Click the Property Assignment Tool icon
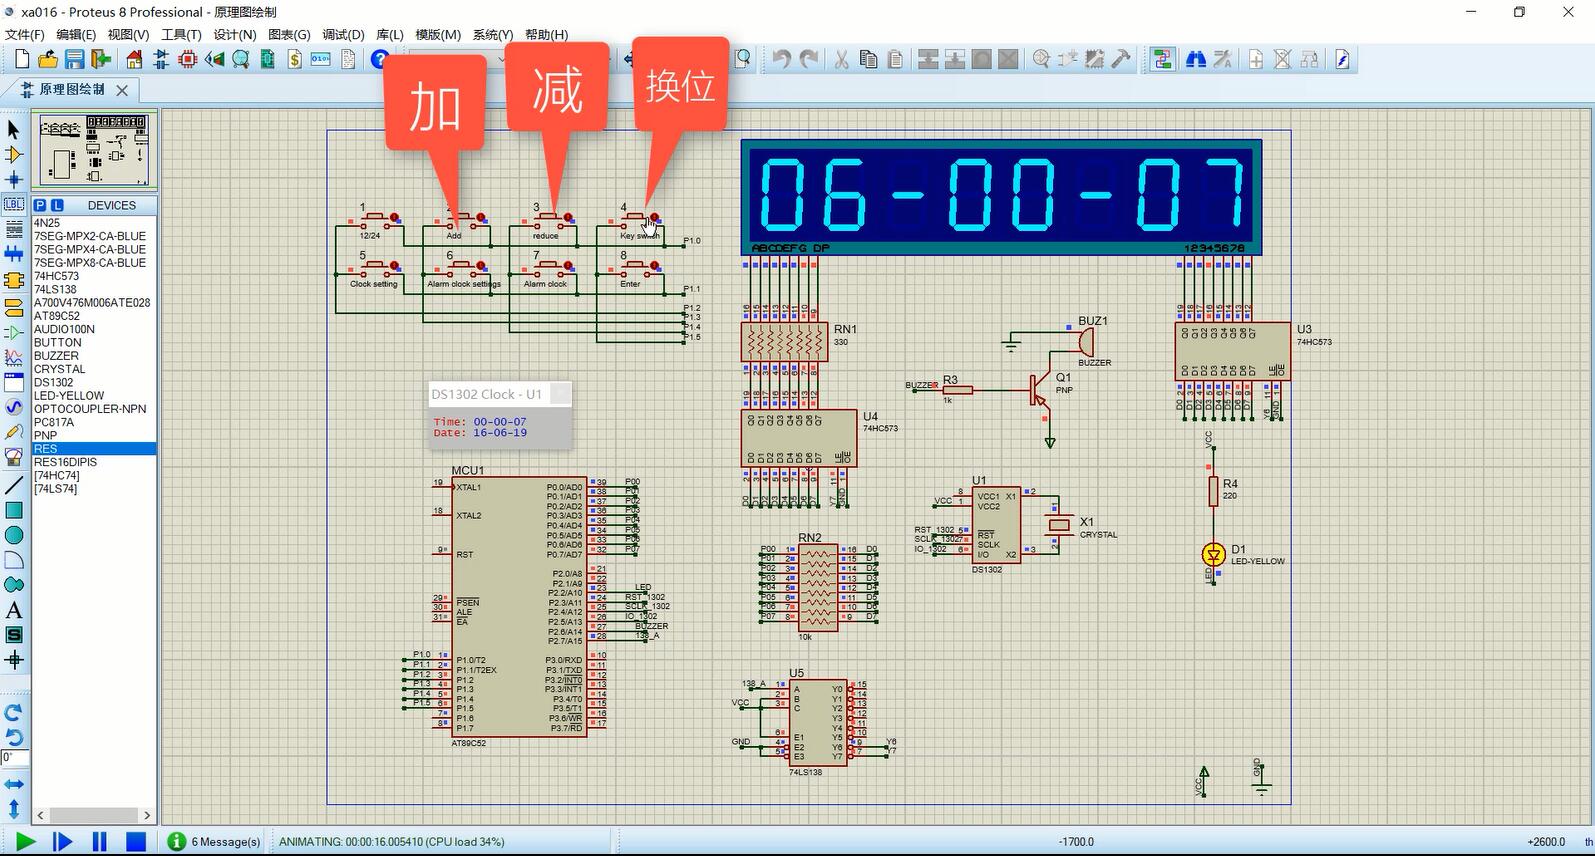The width and height of the screenshot is (1595, 856). point(1222,60)
